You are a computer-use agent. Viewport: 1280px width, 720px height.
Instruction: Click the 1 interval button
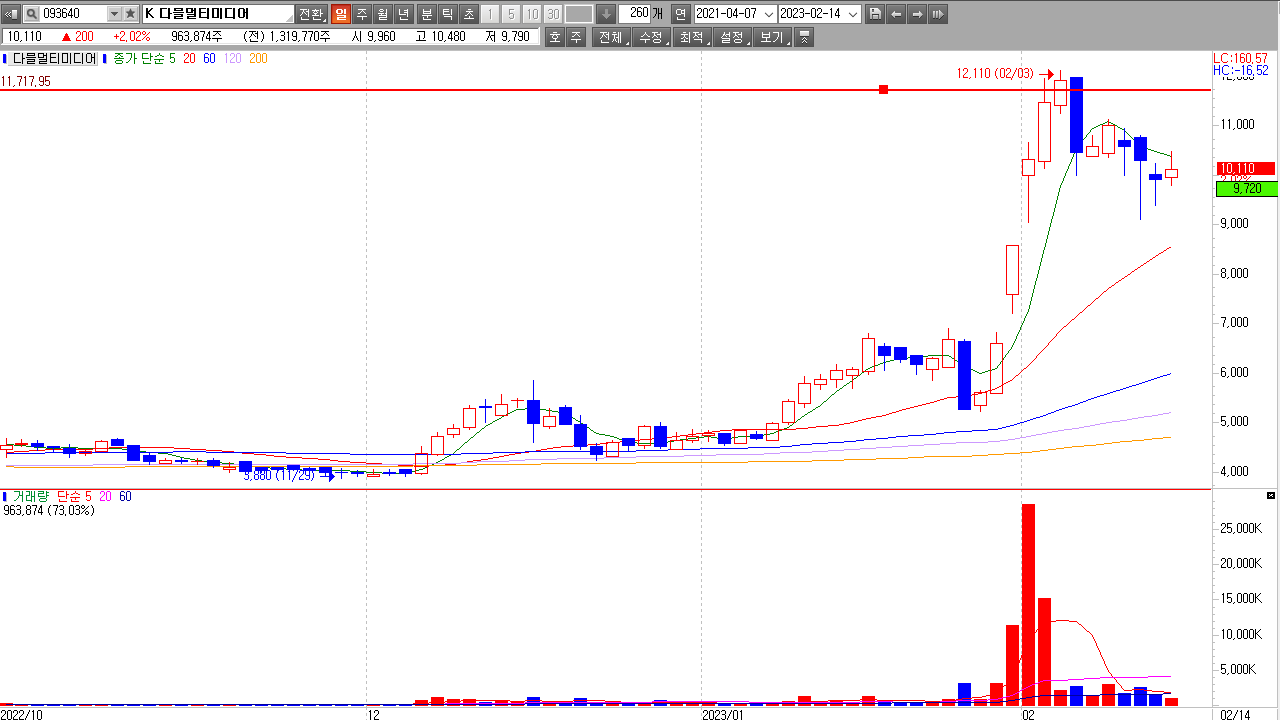(490, 14)
